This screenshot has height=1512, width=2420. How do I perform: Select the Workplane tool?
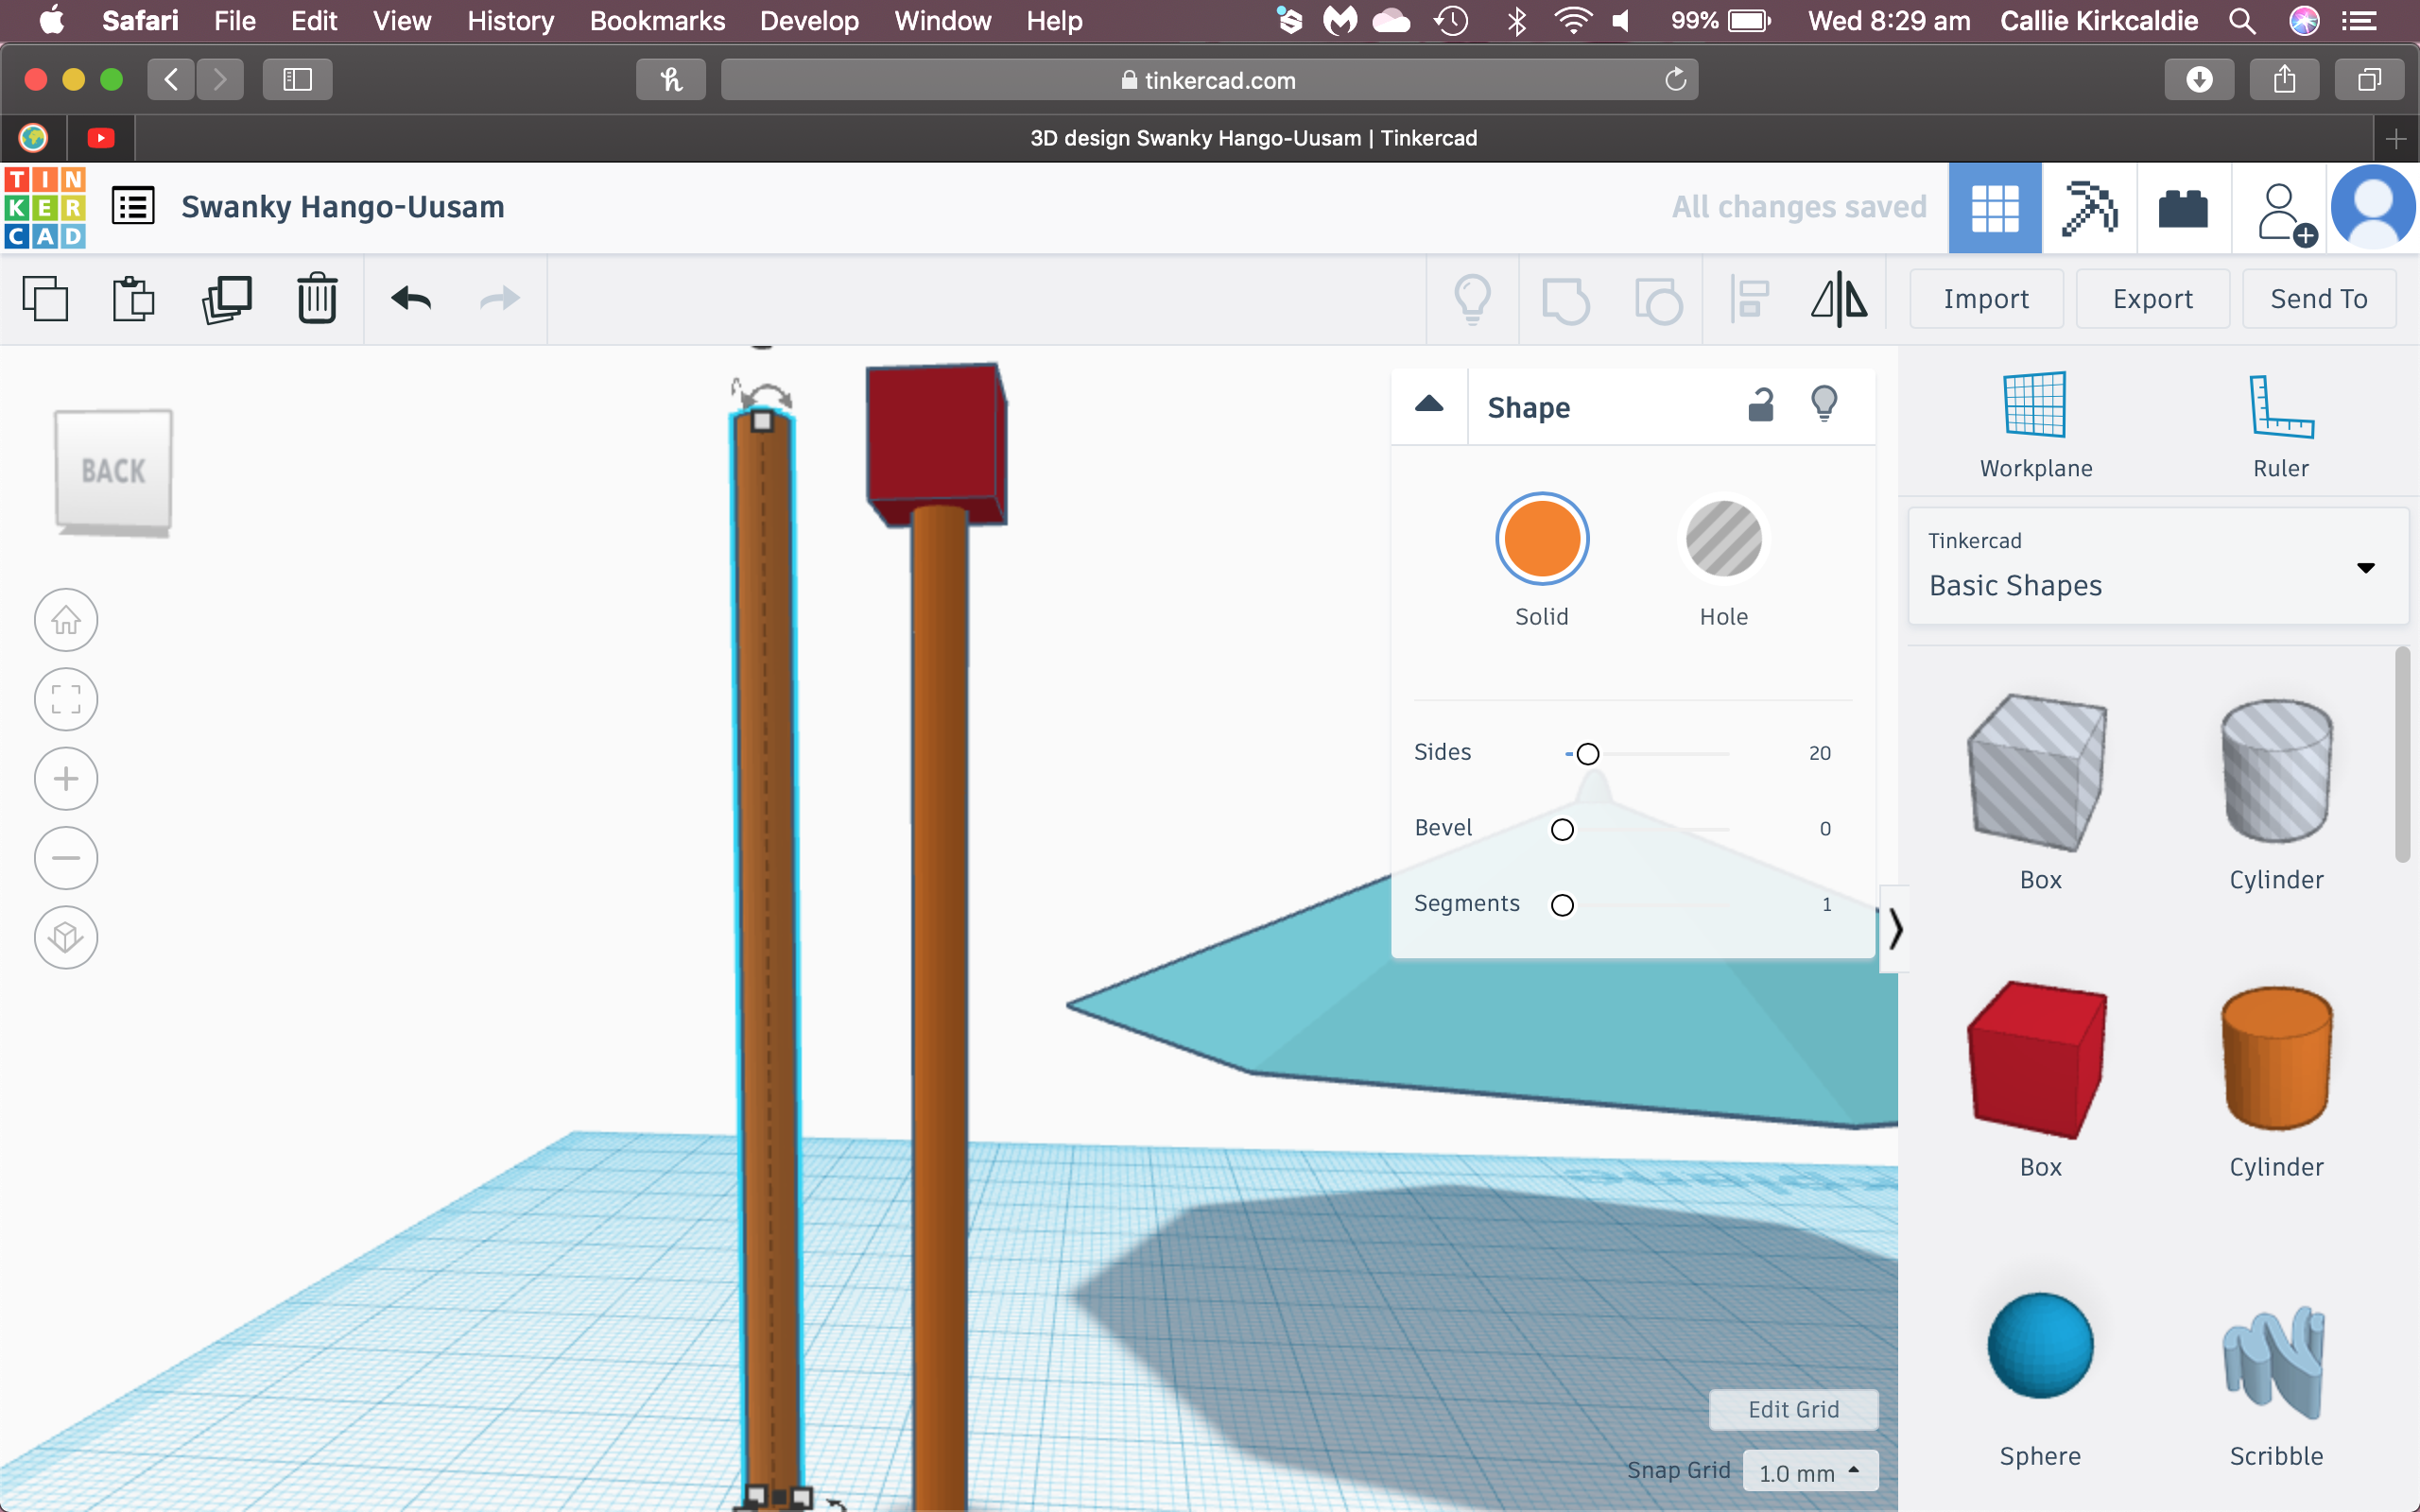tap(2035, 424)
